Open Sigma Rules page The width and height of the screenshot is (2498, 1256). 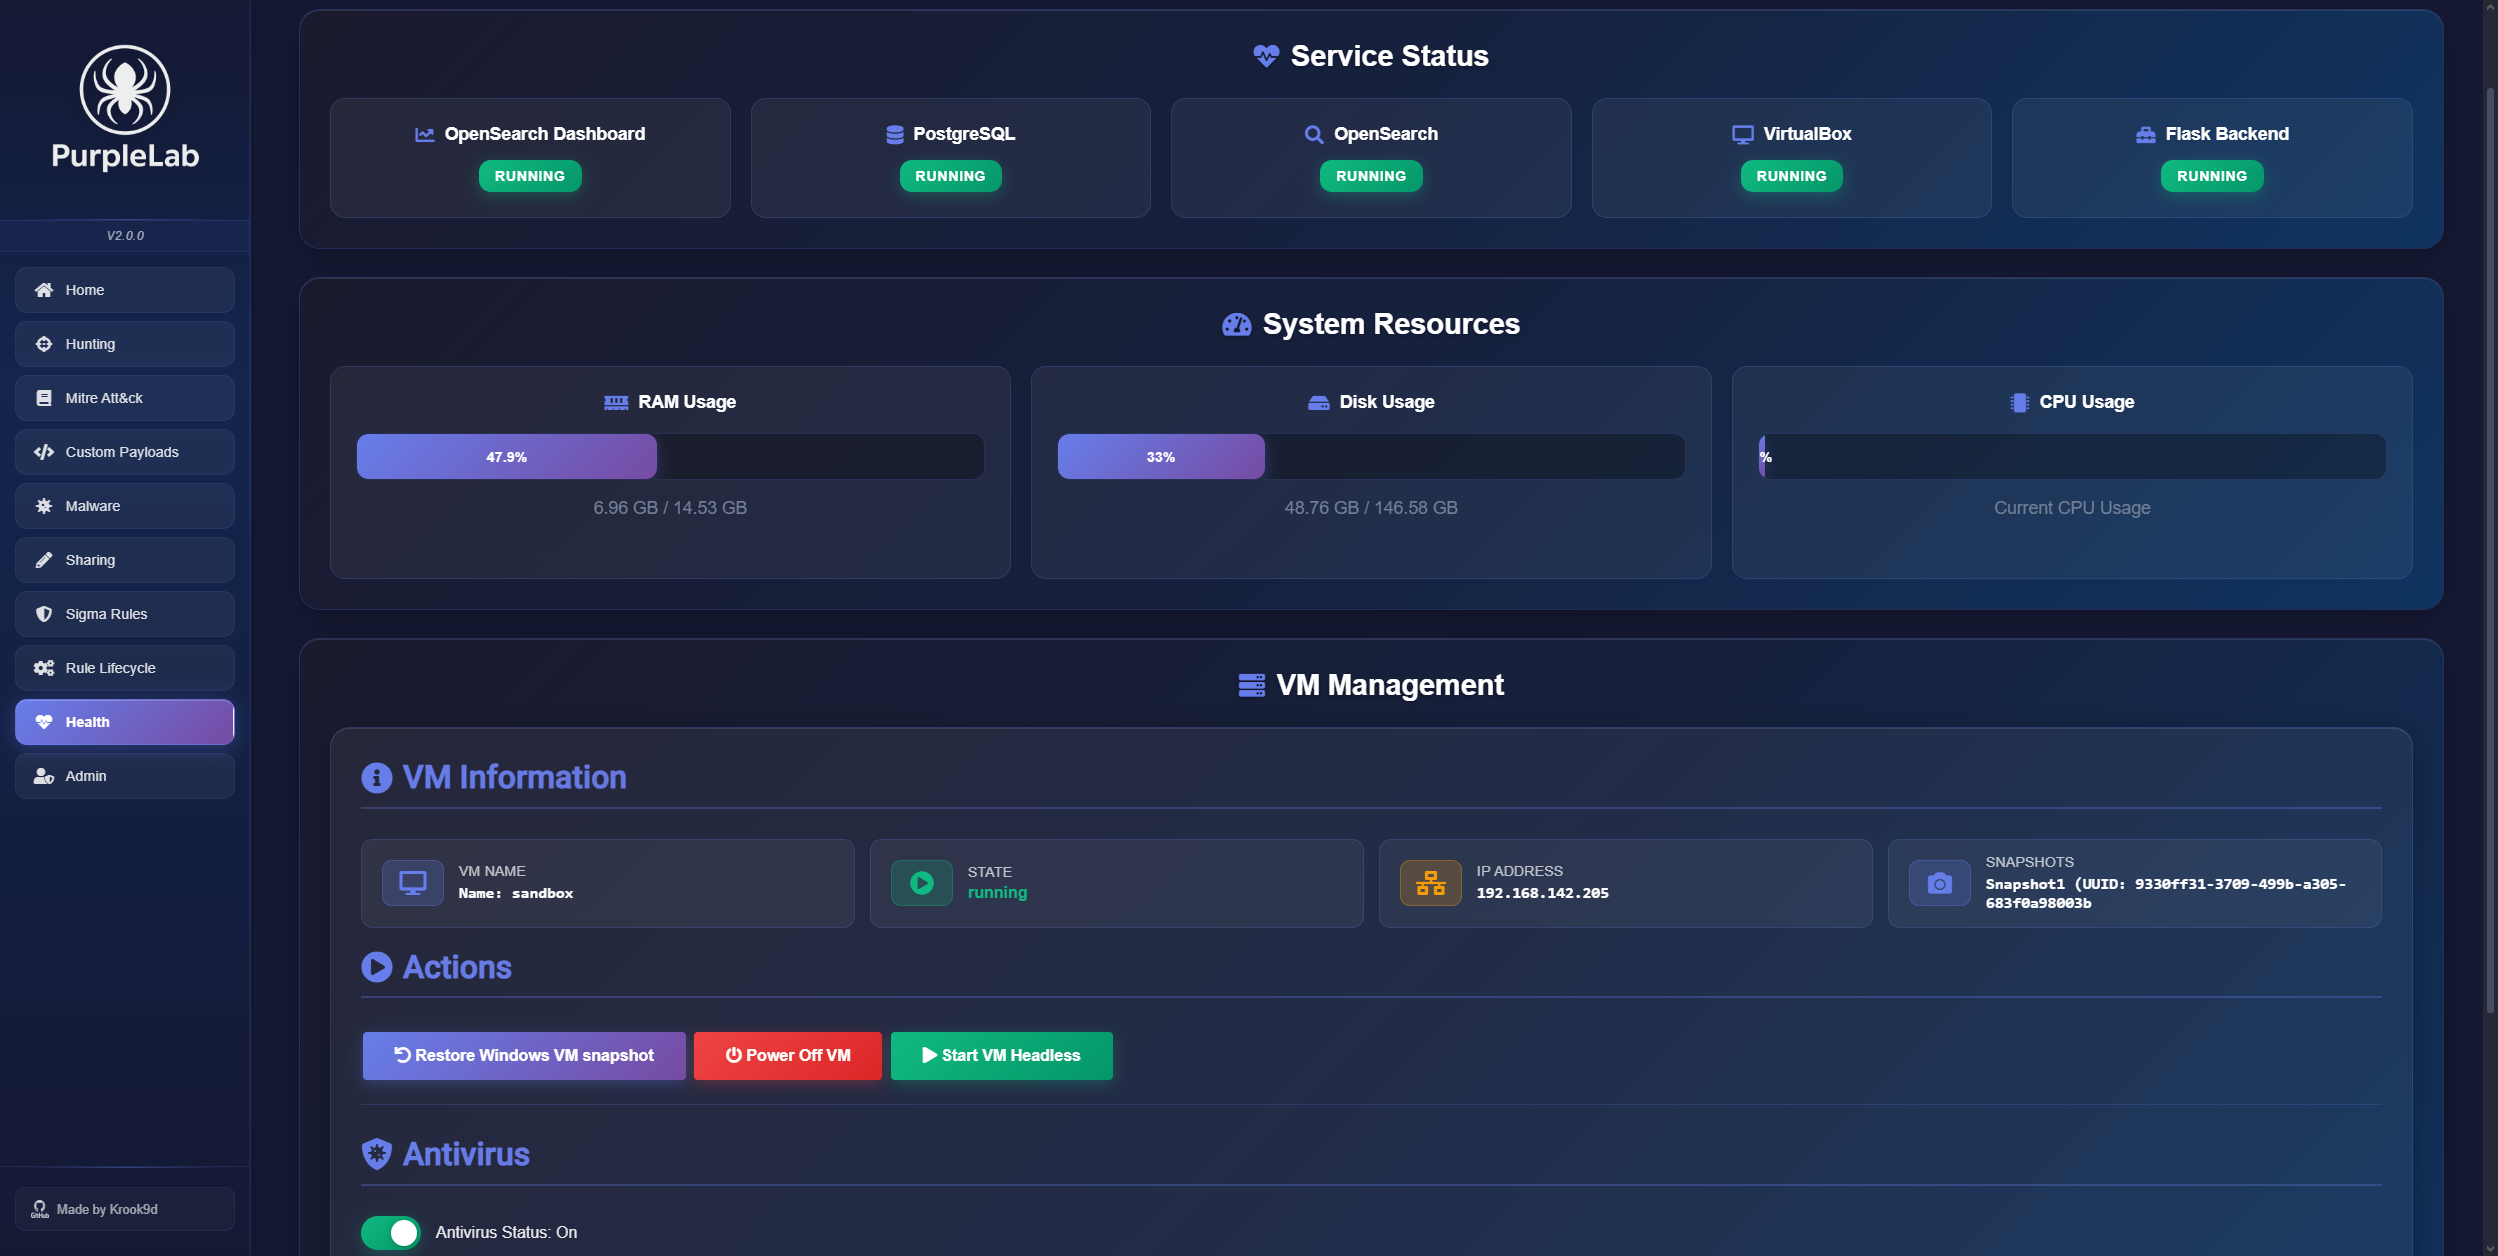125,614
